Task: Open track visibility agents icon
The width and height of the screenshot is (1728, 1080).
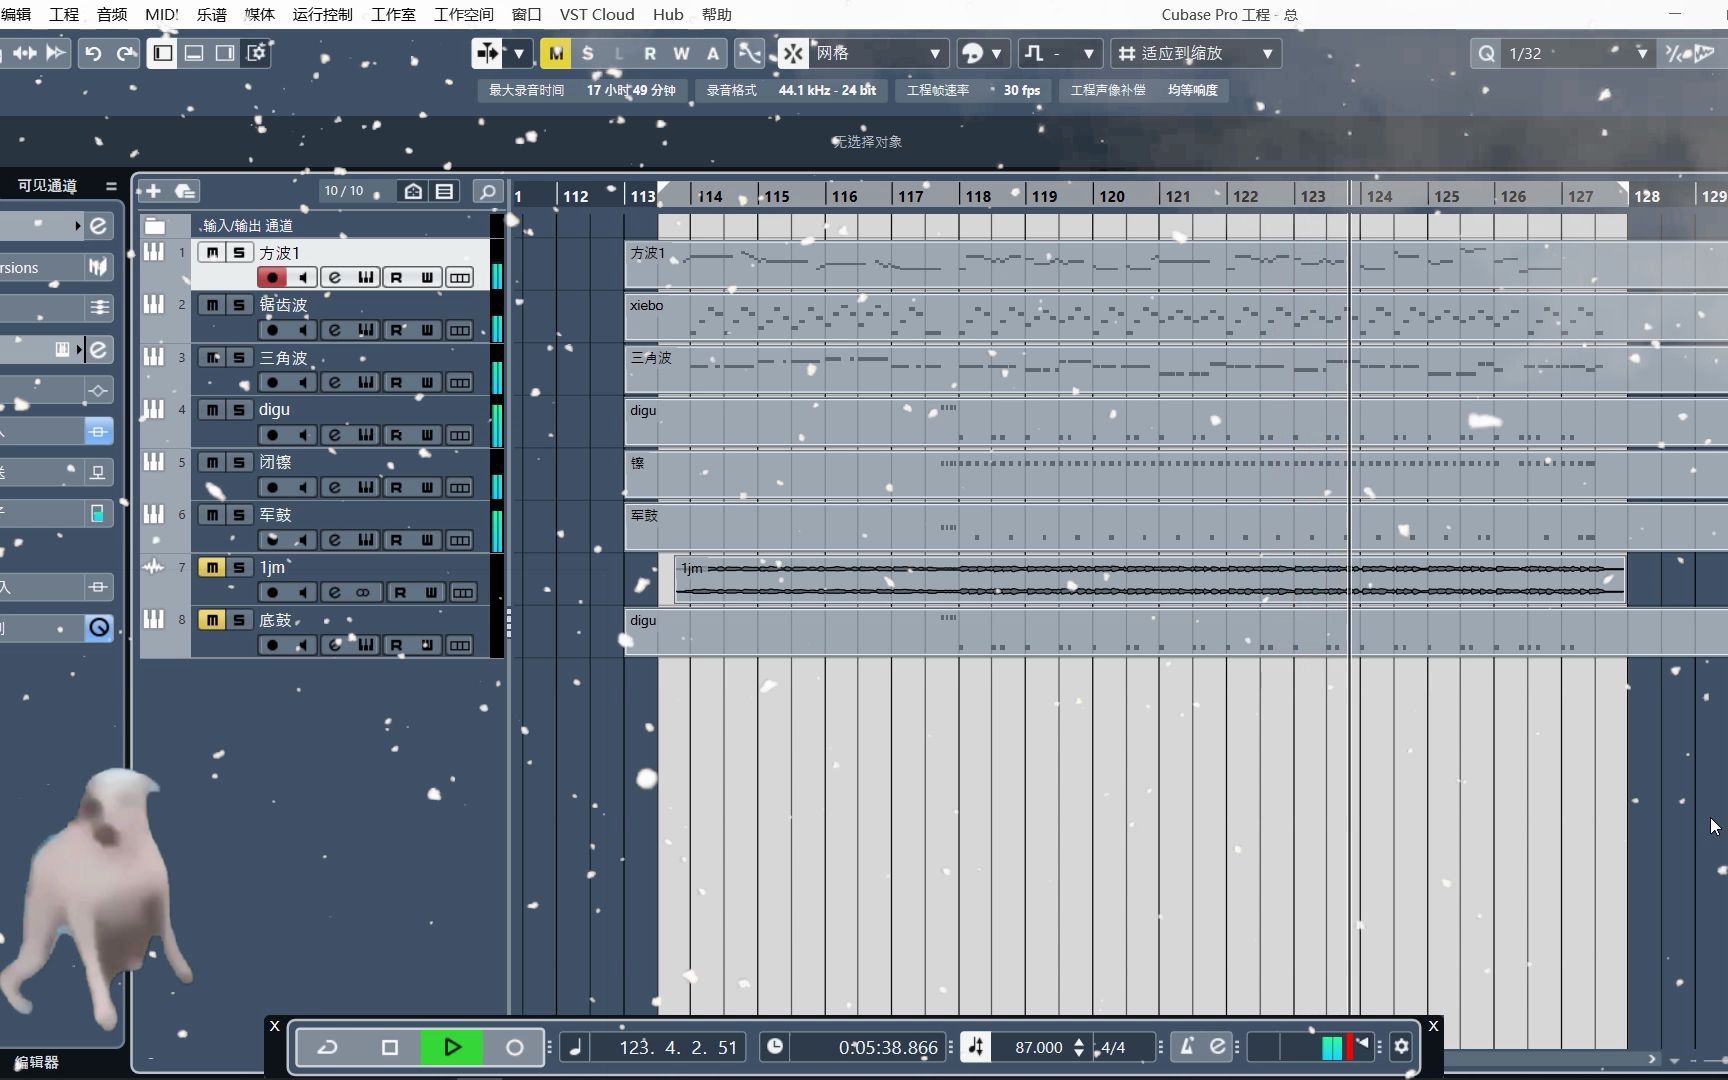Action: pyautogui.click(x=413, y=191)
